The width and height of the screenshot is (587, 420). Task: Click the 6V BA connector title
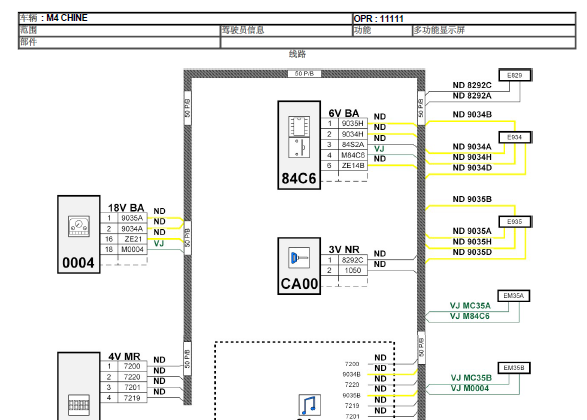[344, 113]
